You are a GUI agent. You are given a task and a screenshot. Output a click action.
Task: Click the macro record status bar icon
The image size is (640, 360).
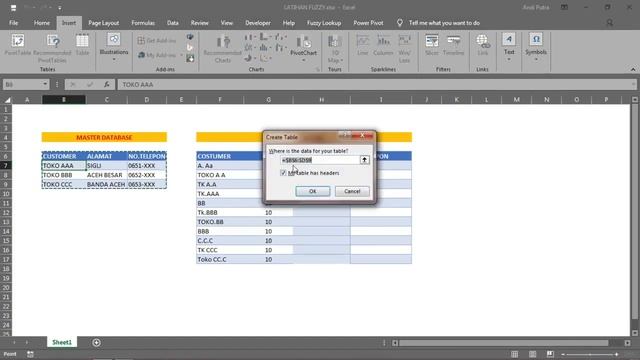click(30, 354)
